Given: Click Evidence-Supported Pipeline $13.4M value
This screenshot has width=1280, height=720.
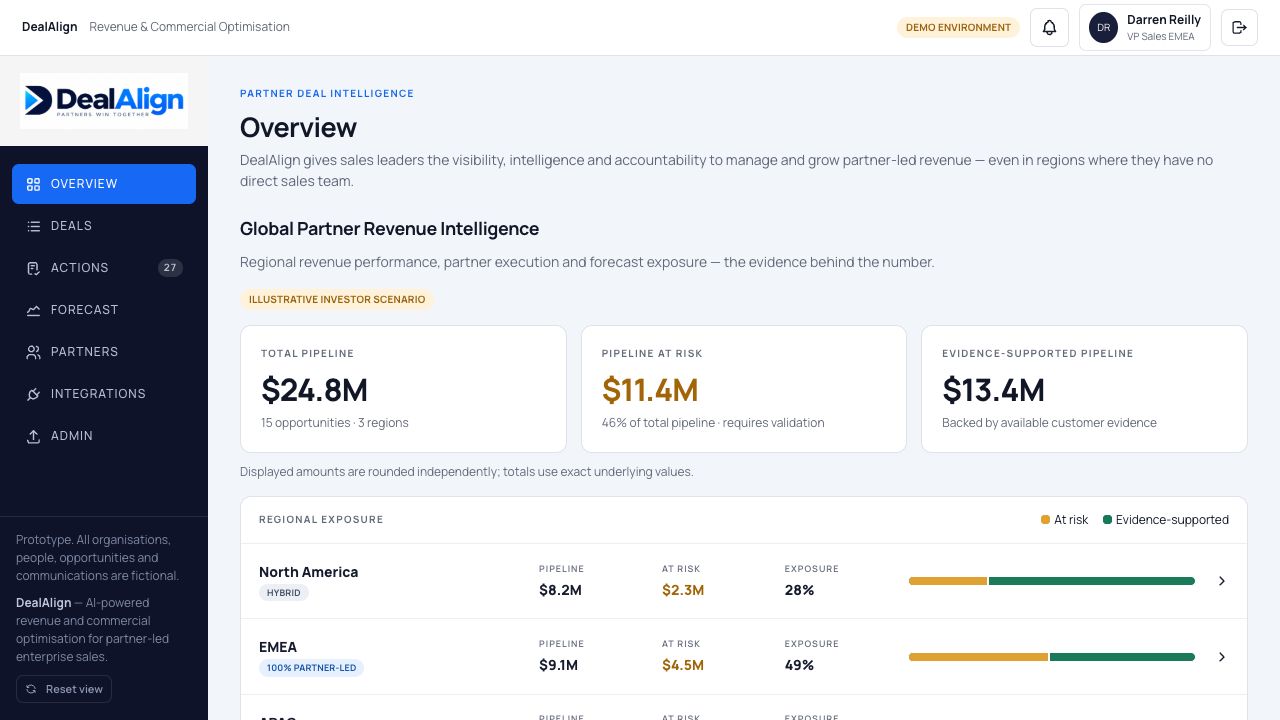Looking at the screenshot, I should 993,390.
